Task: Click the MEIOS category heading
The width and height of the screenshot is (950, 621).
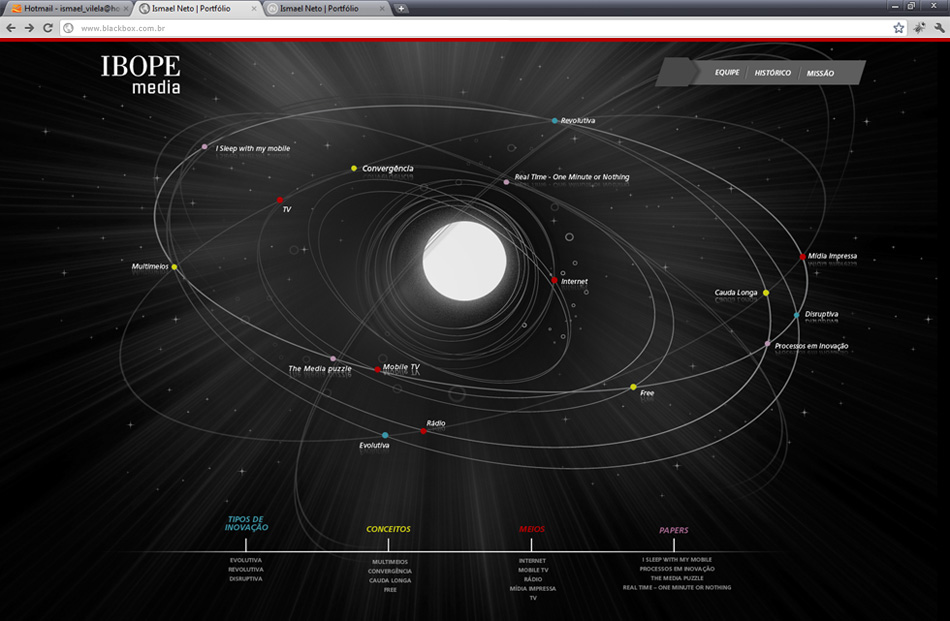Action: tap(532, 529)
